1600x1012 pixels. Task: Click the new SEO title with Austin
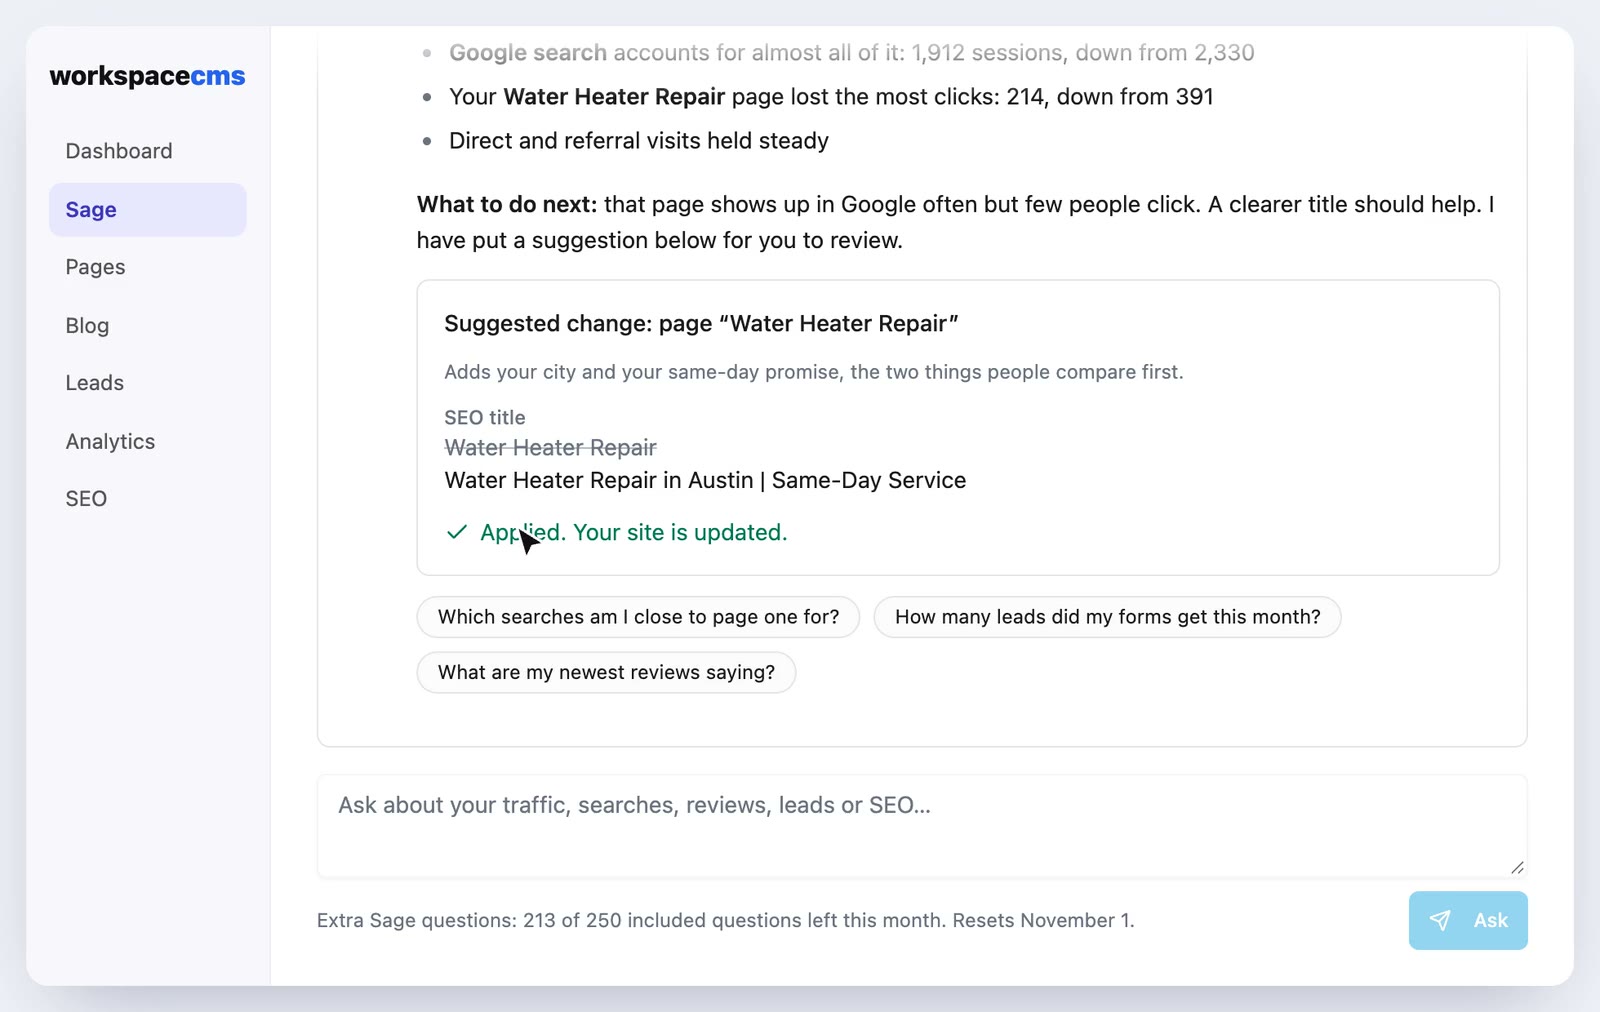705,480
